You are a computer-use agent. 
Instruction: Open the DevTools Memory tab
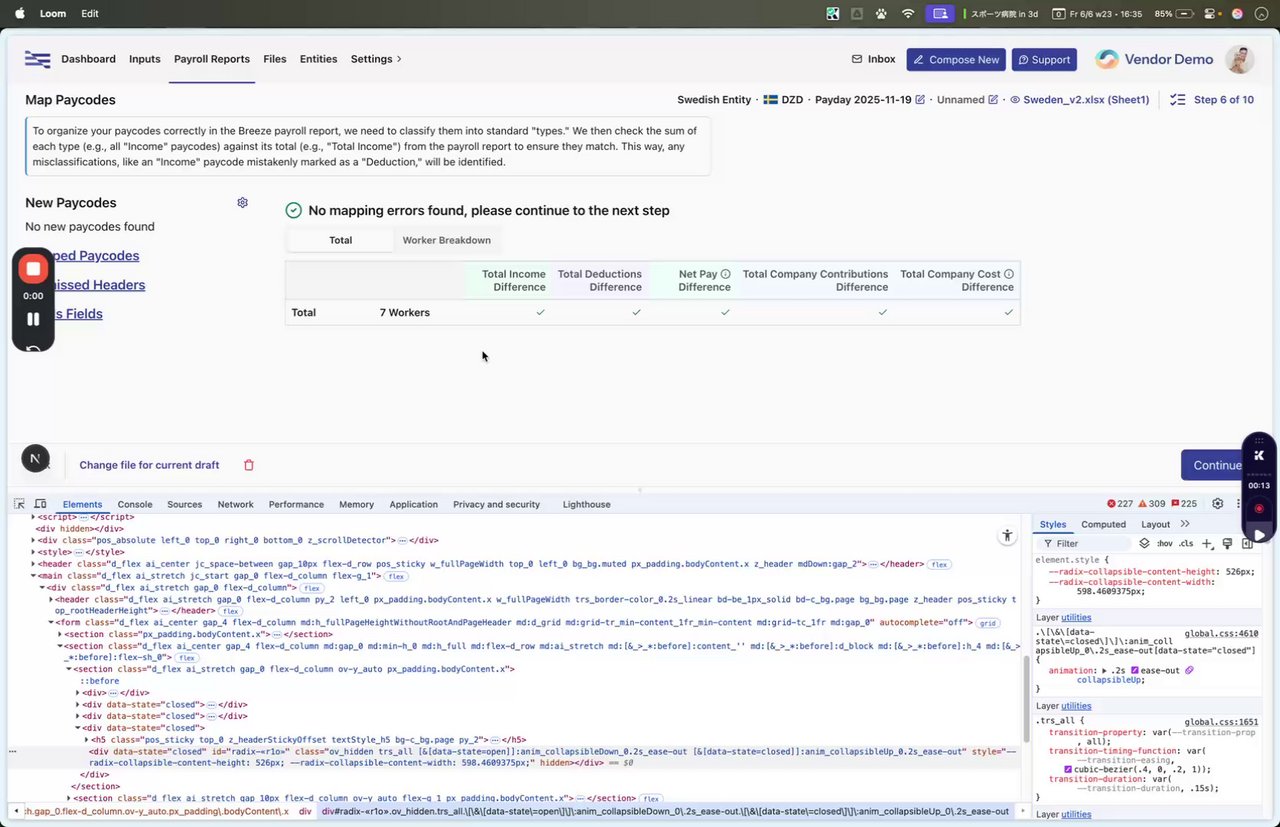pyautogui.click(x=356, y=504)
